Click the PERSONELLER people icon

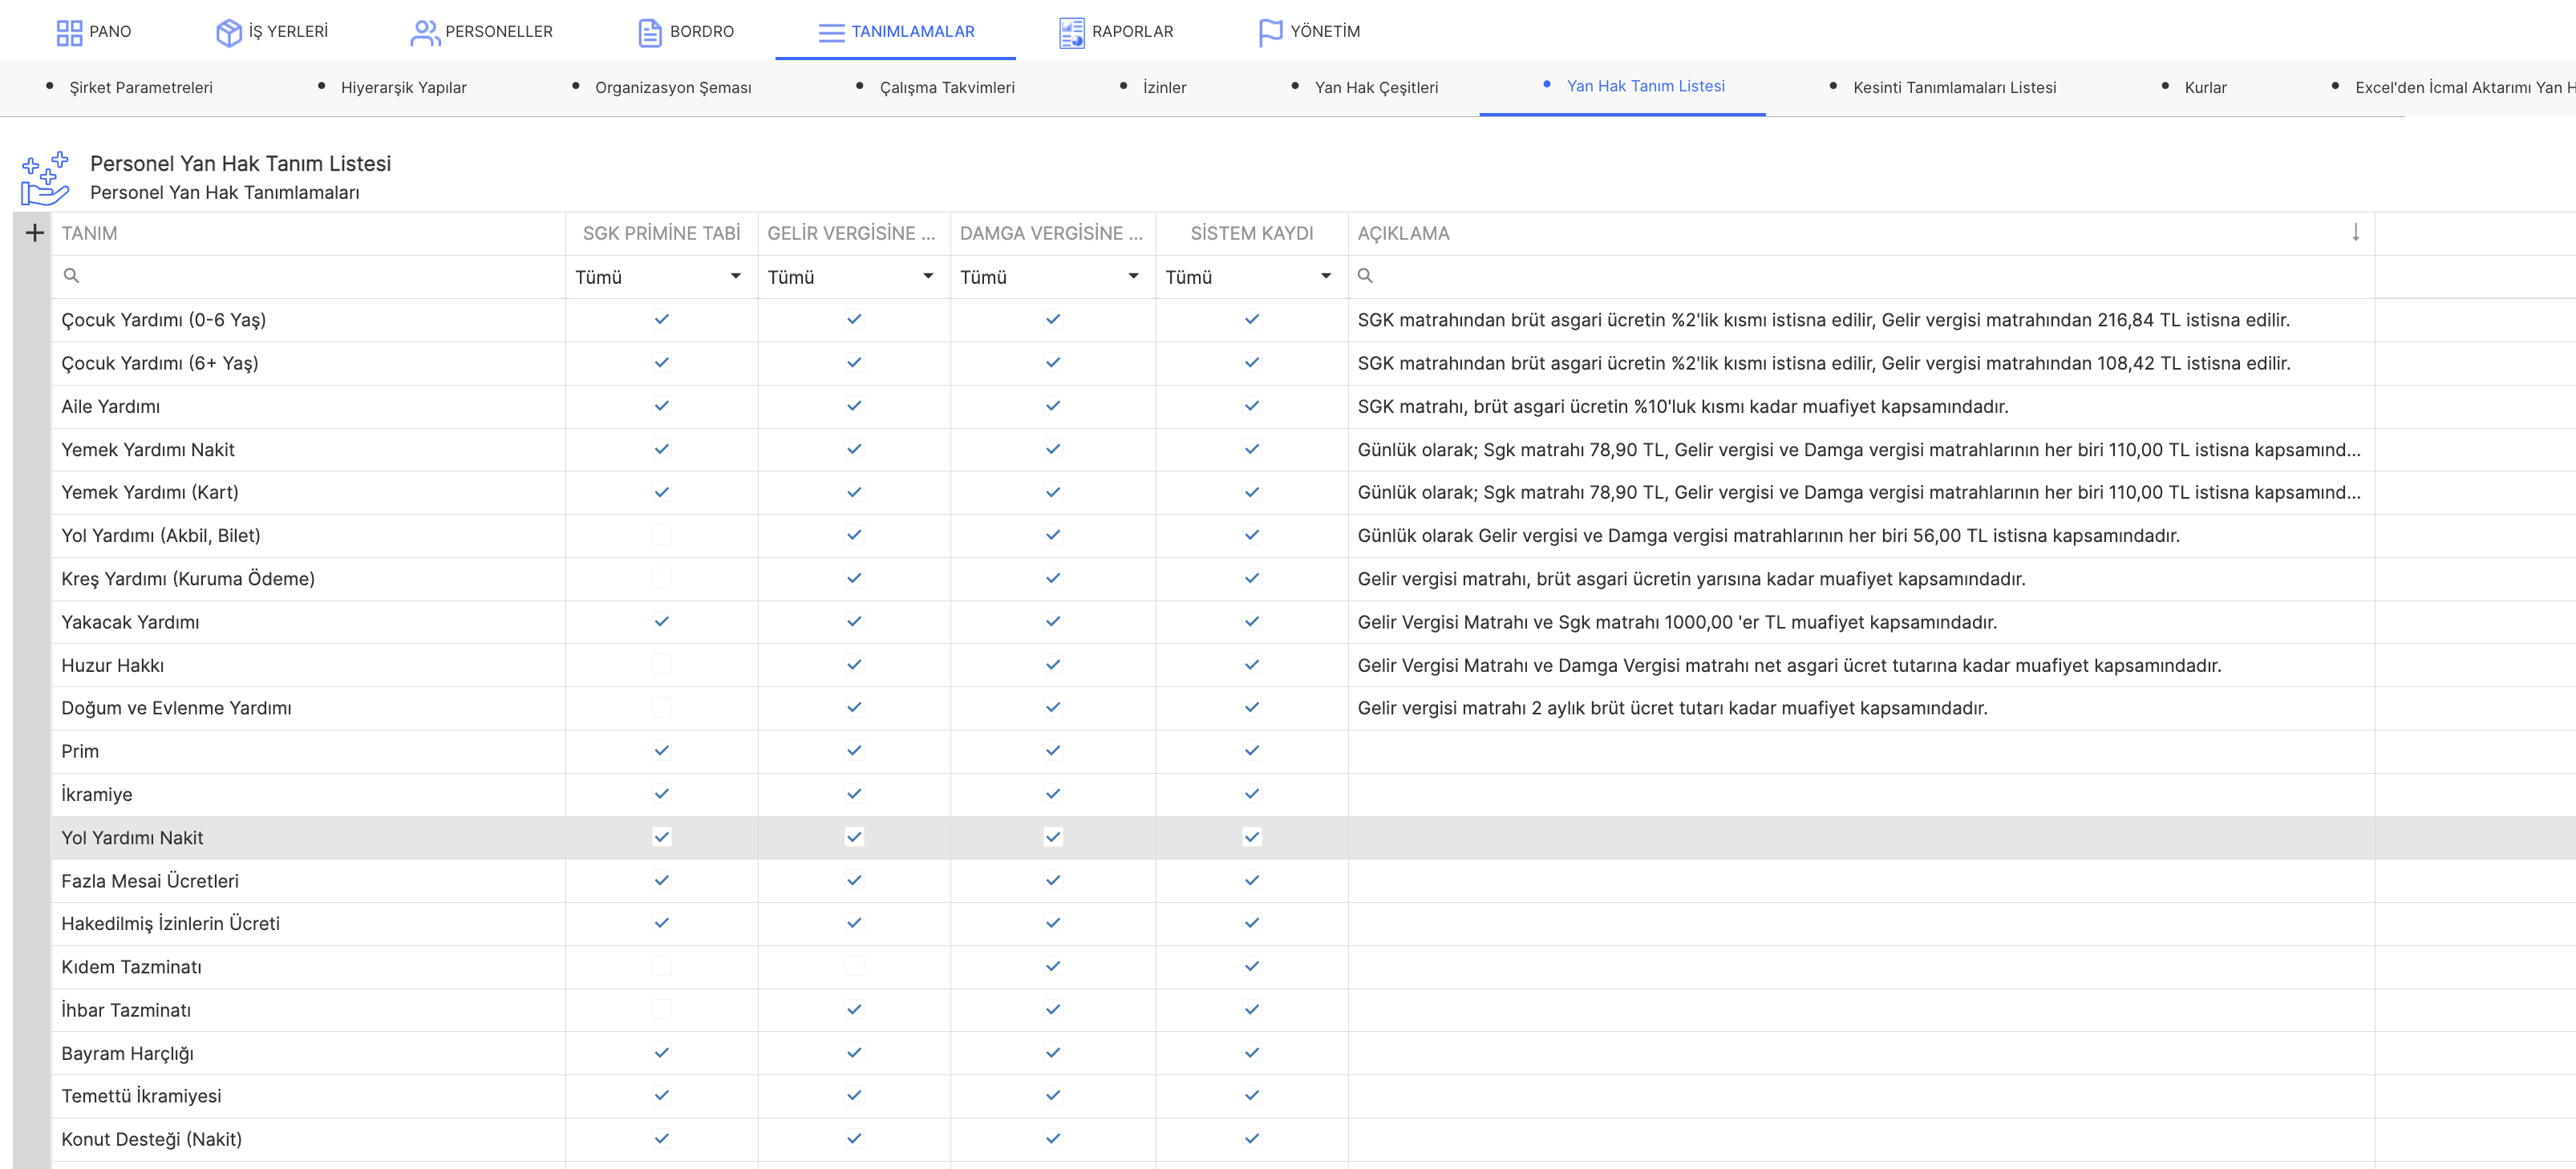pyautogui.click(x=425, y=32)
